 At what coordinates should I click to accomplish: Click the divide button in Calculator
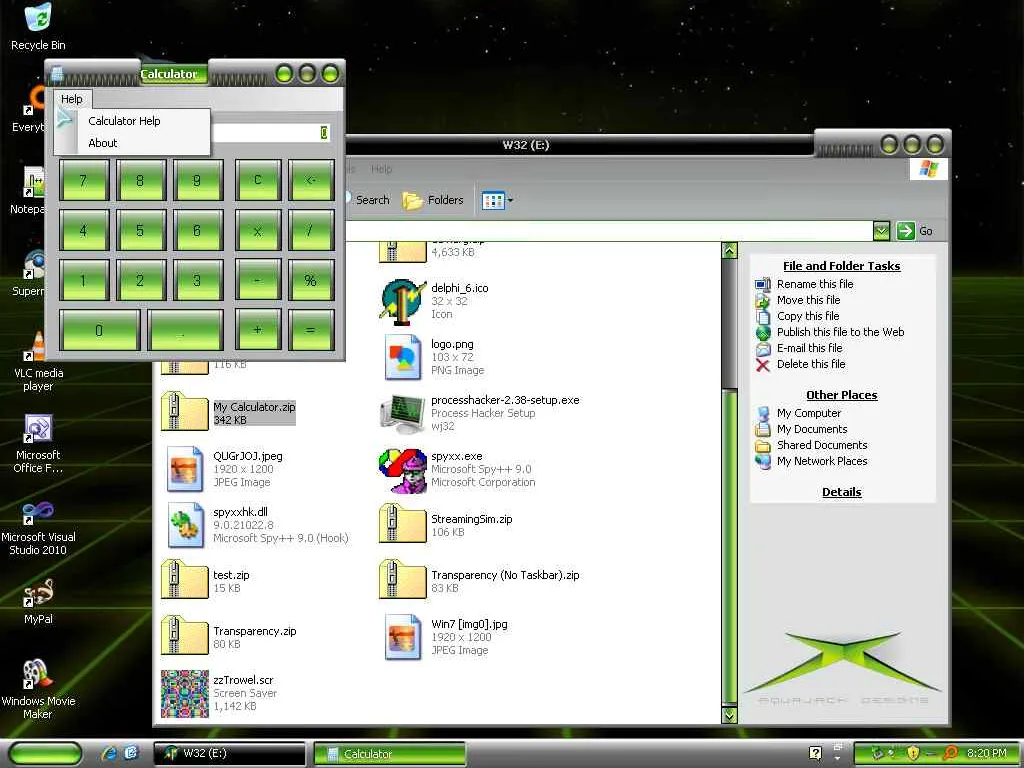click(311, 231)
